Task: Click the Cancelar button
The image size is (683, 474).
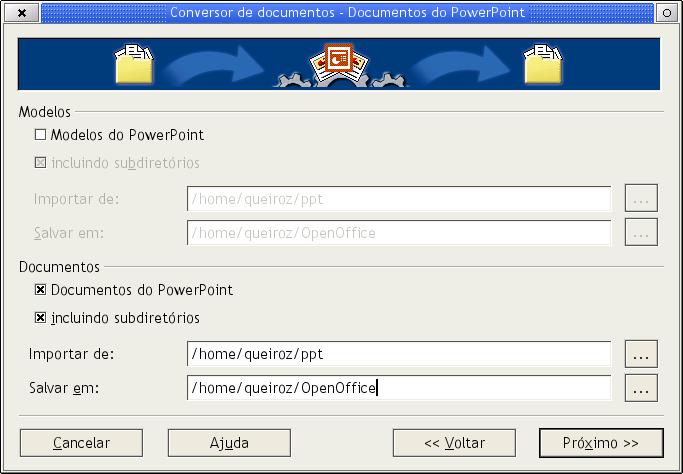Action: (x=81, y=443)
